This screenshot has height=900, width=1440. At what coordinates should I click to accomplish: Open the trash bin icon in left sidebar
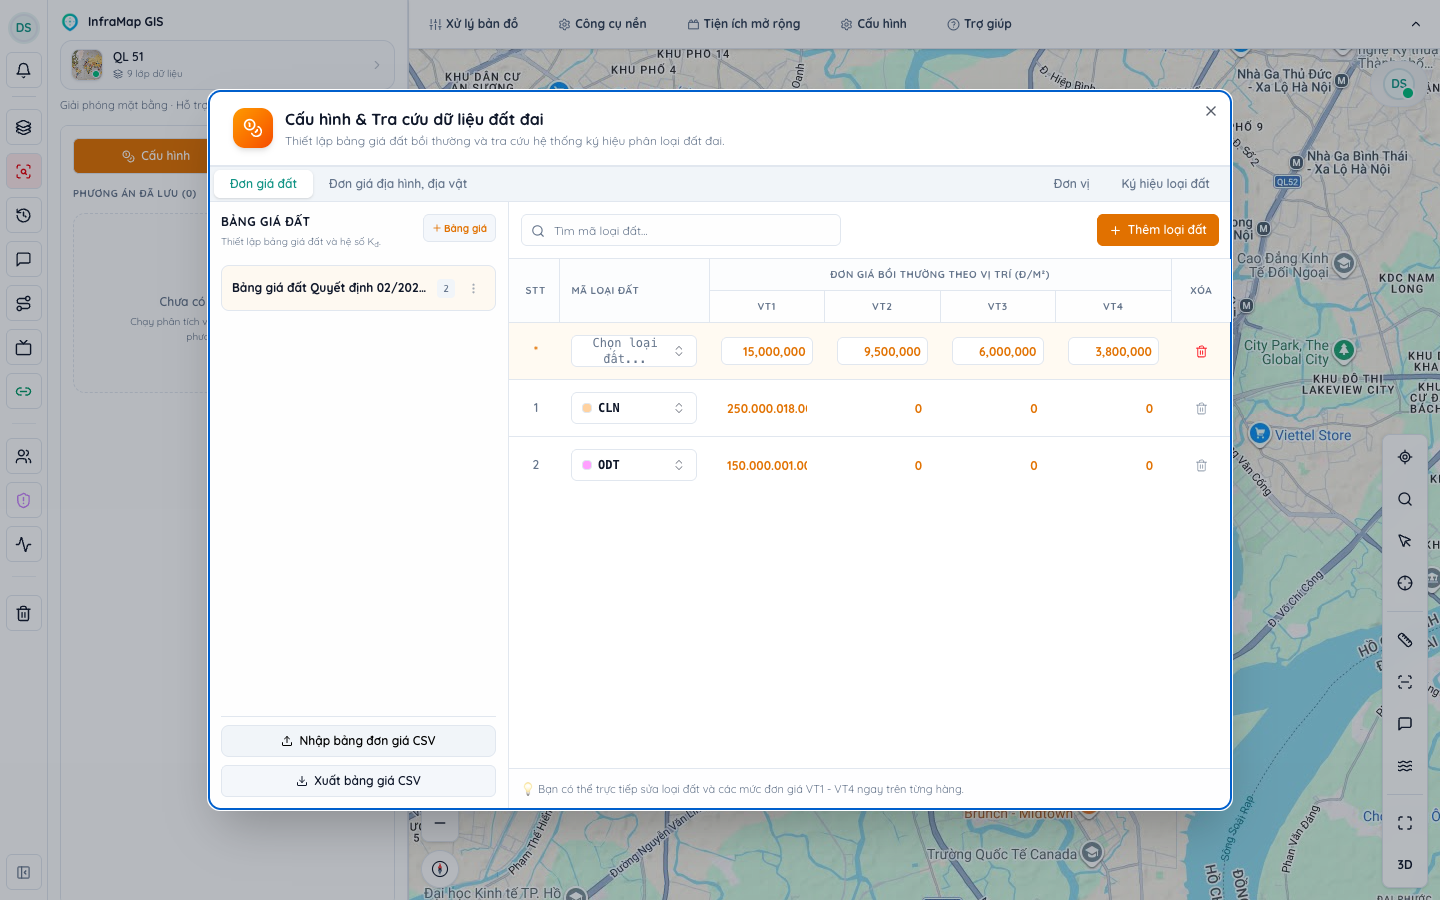coord(24,613)
